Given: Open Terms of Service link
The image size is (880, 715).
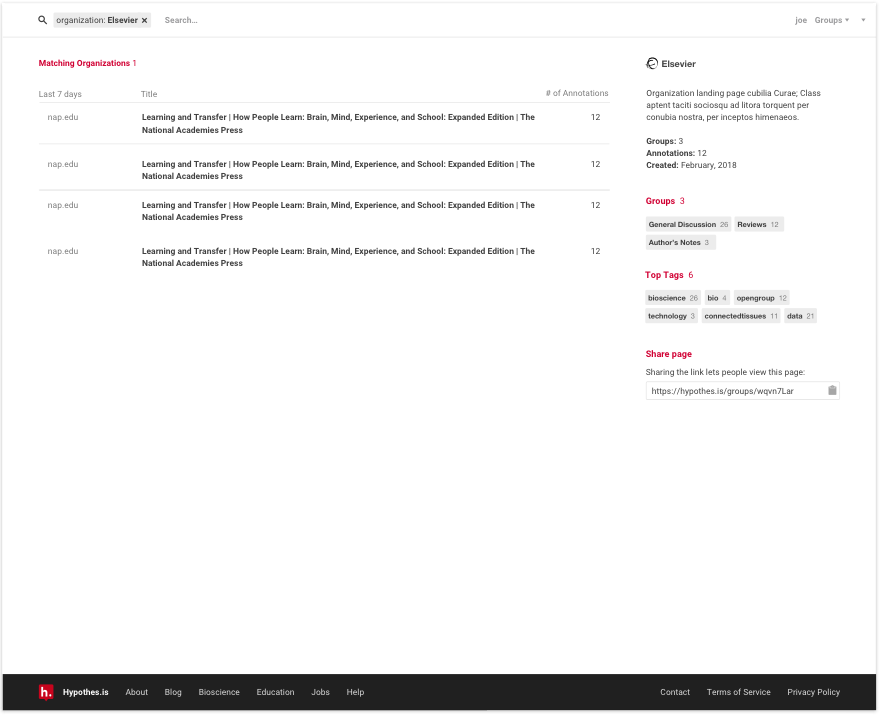Looking at the screenshot, I should 739,692.
